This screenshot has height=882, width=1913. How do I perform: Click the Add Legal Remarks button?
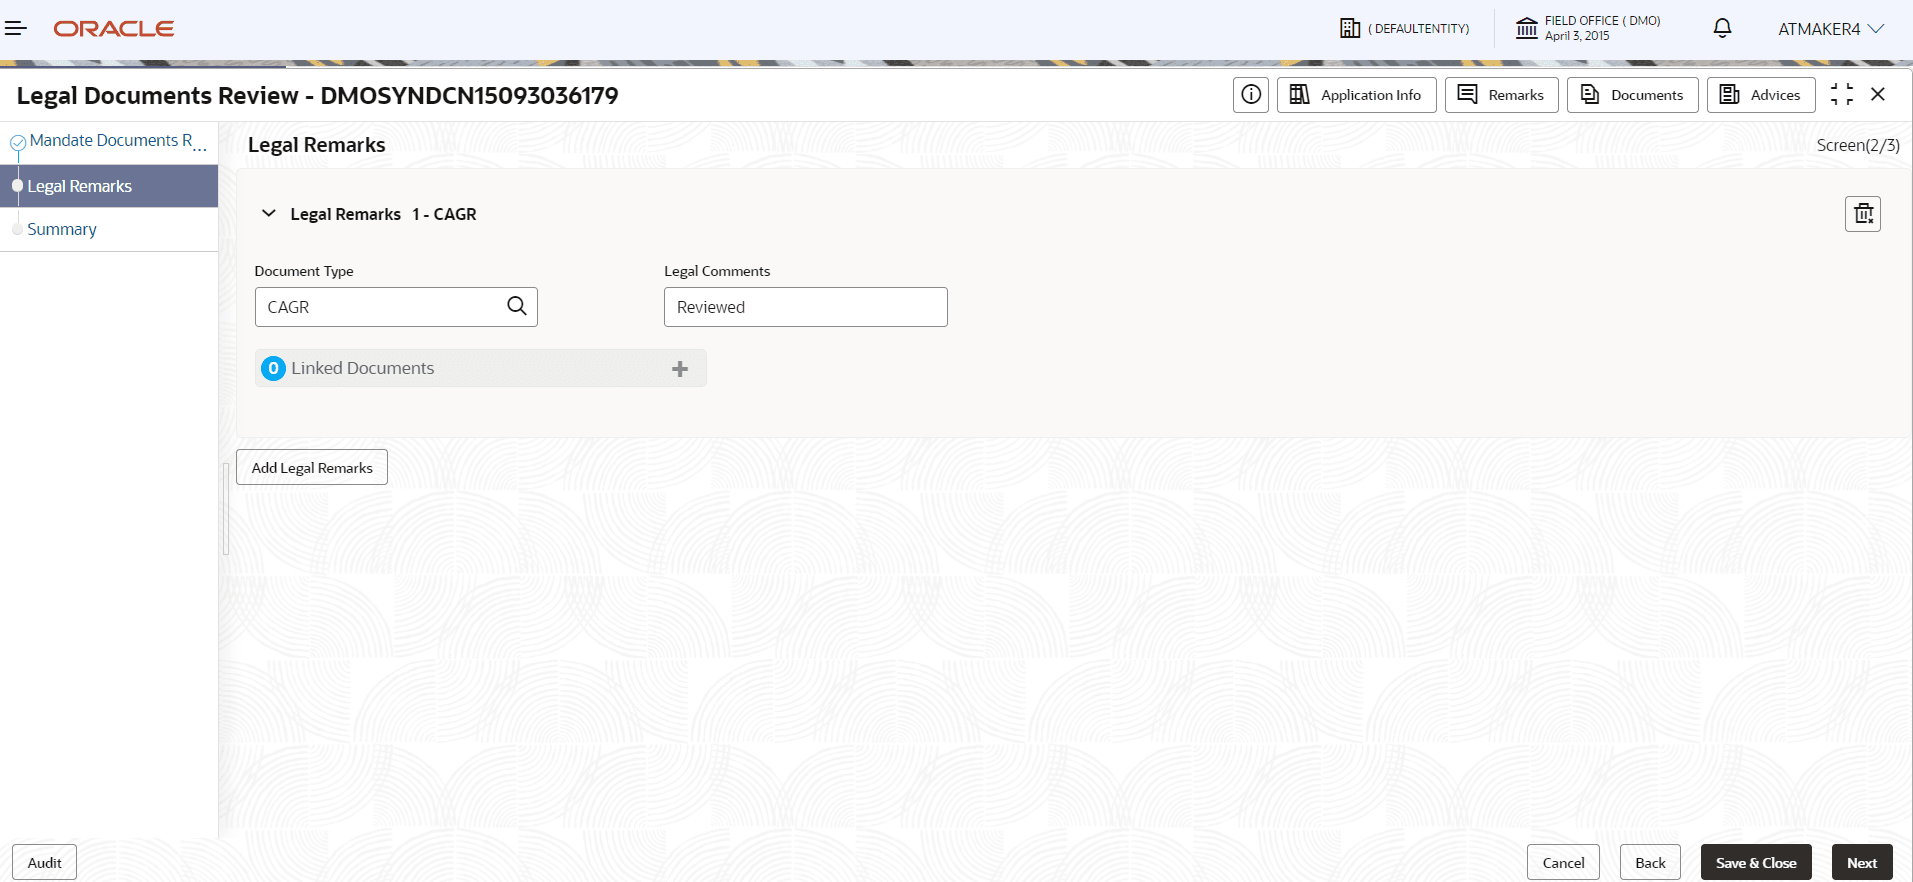point(312,467)
